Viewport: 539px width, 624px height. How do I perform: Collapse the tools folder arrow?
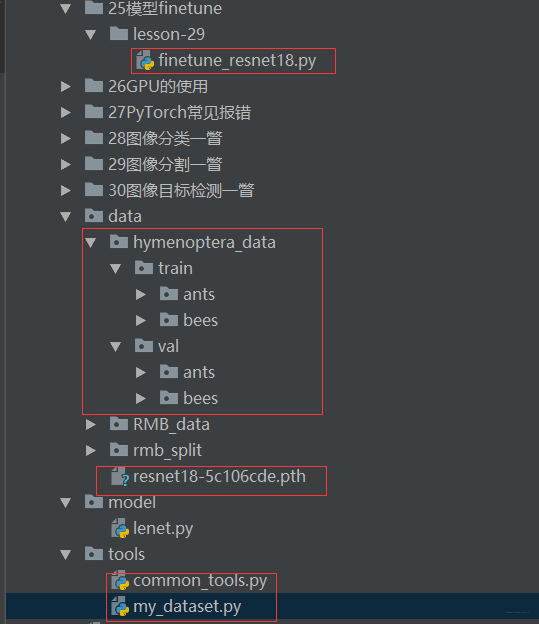point(66,555)
